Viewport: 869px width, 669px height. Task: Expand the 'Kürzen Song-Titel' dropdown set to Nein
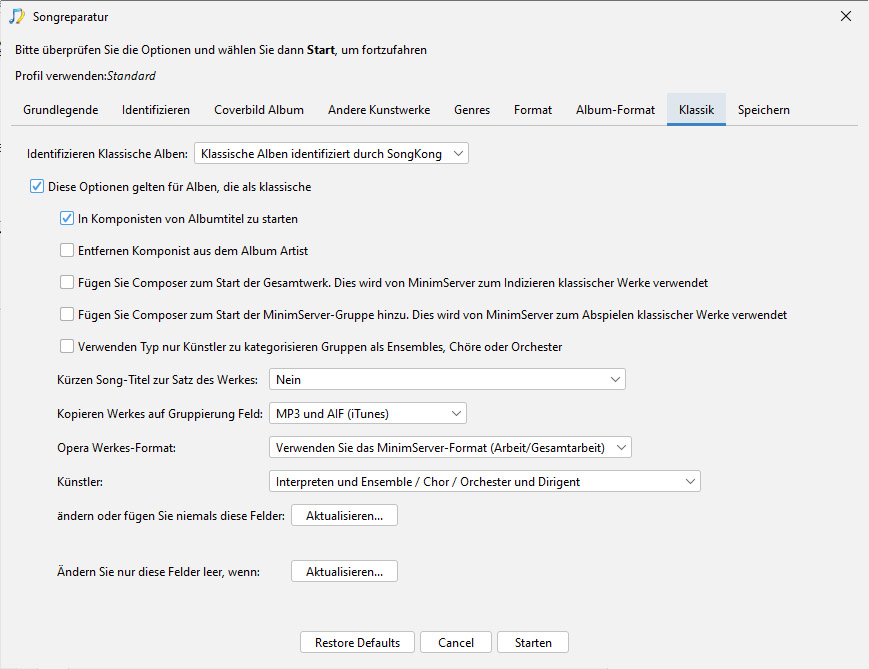[x=447, y=380]
